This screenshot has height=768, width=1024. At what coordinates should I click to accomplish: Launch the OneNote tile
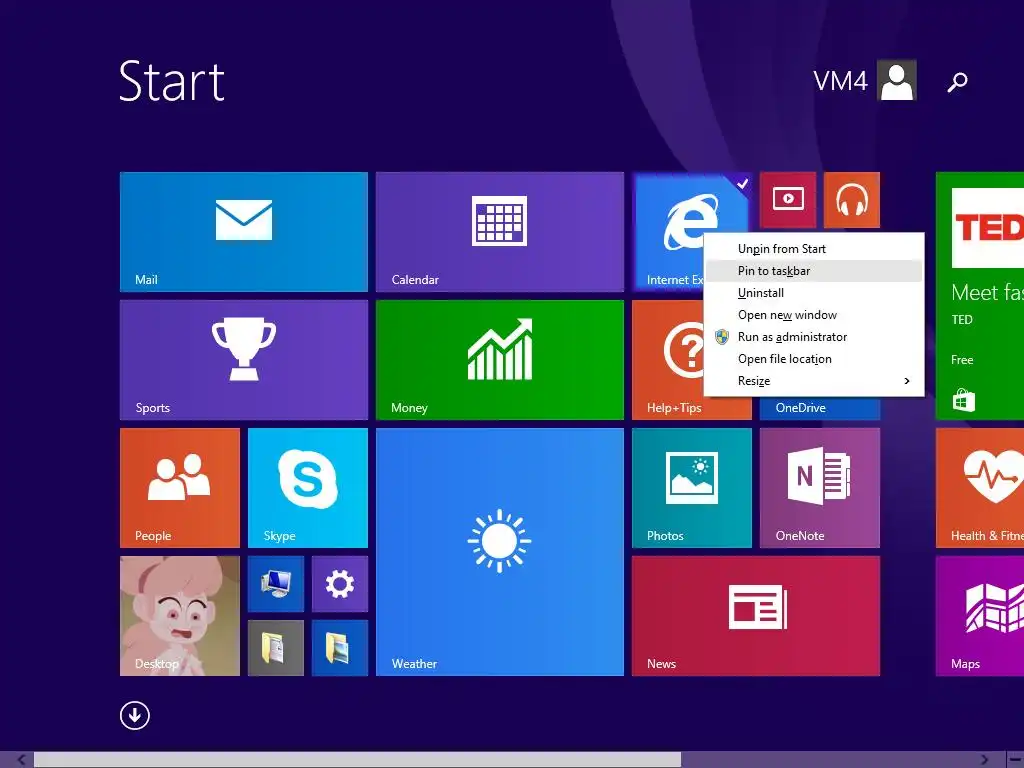[820, 488]
